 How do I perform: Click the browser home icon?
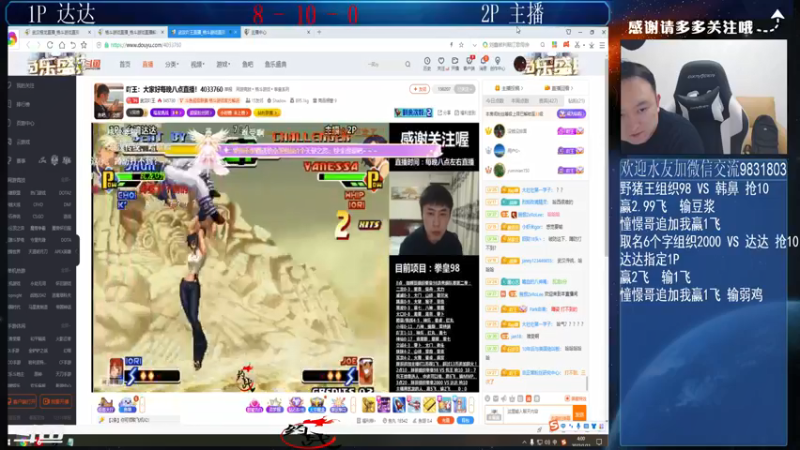(62, 45)
